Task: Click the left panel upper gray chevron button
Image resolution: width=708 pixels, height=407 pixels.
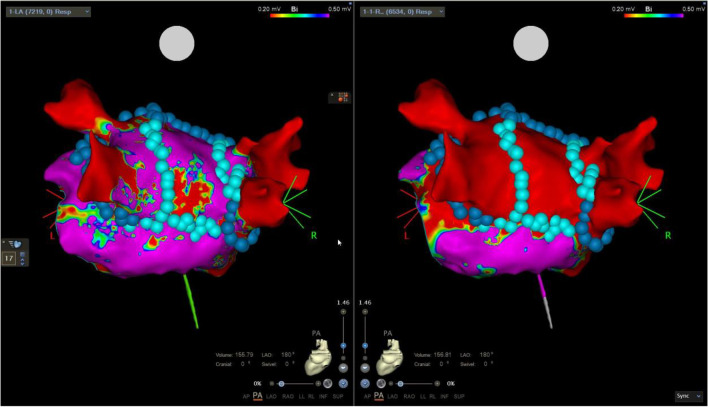Action: 343,368
